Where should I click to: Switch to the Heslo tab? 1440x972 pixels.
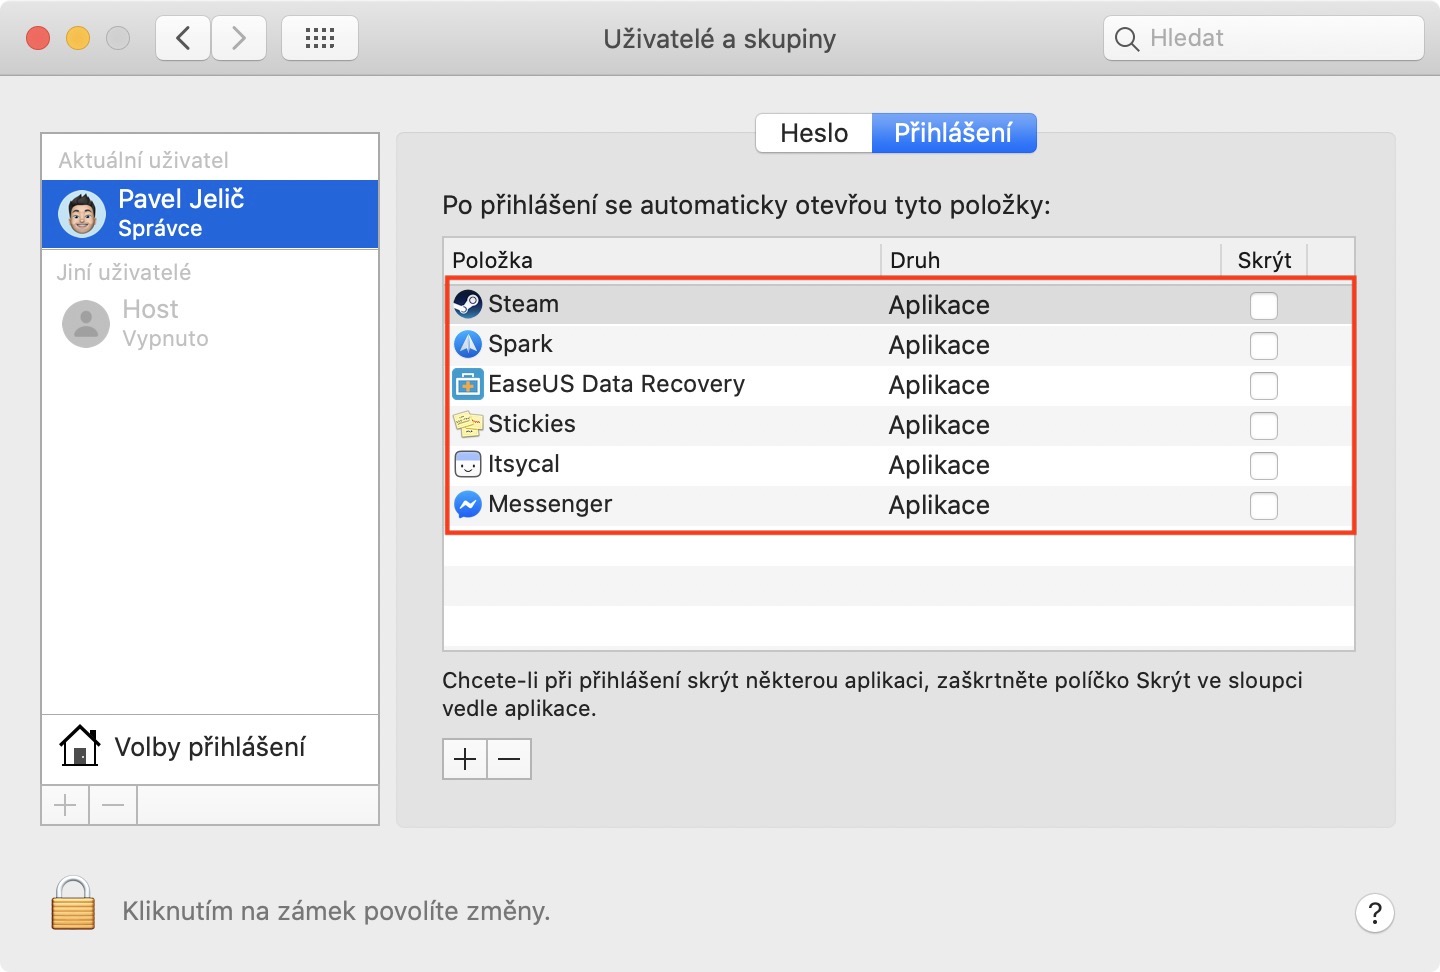tap(814, 133)
